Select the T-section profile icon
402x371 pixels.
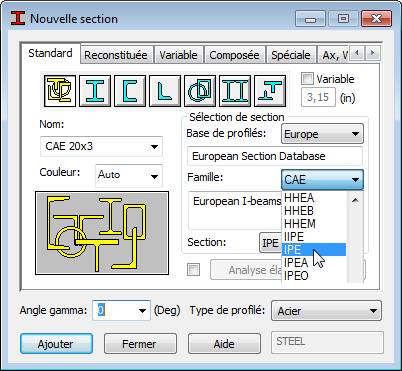[x=270, y=91]
